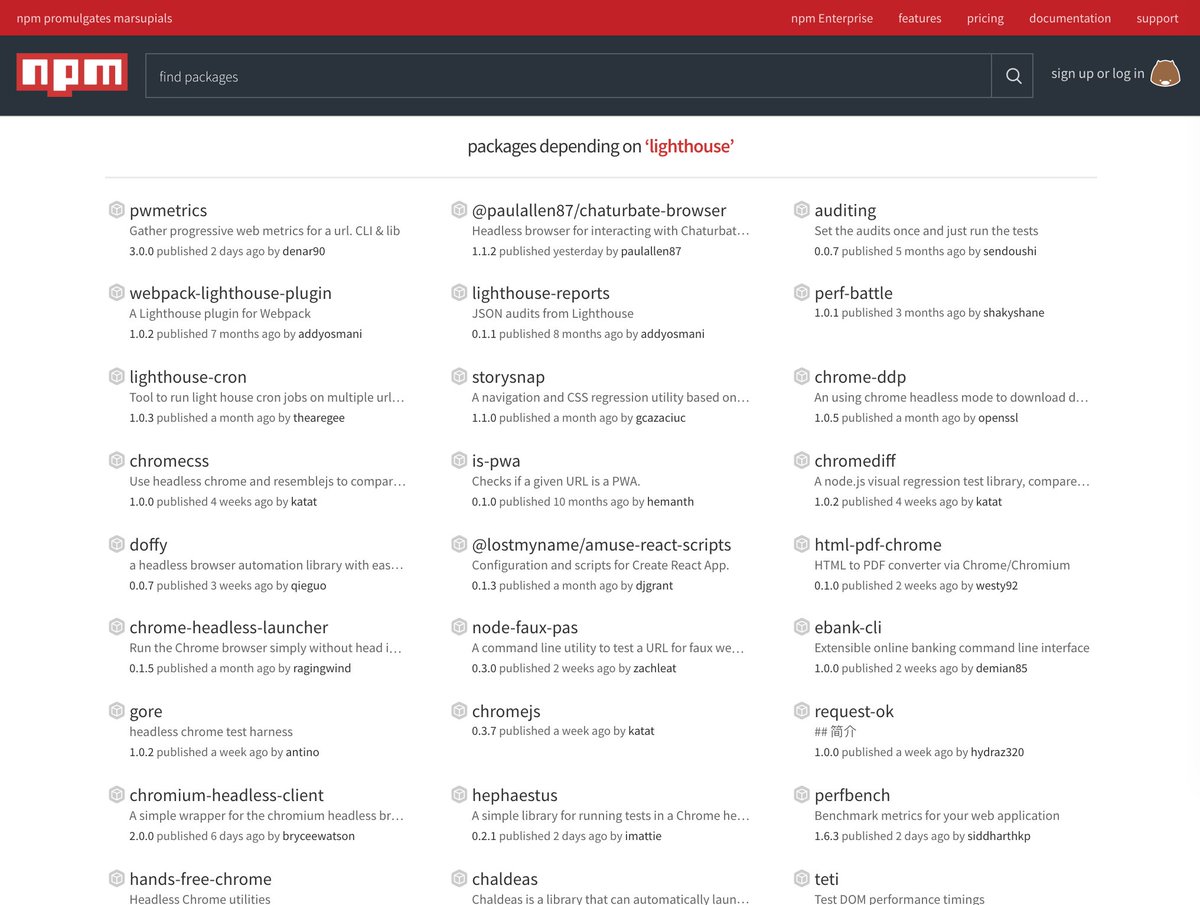1200x905 pixels.
Task: Open the features nav item
Action: [920, 18]
